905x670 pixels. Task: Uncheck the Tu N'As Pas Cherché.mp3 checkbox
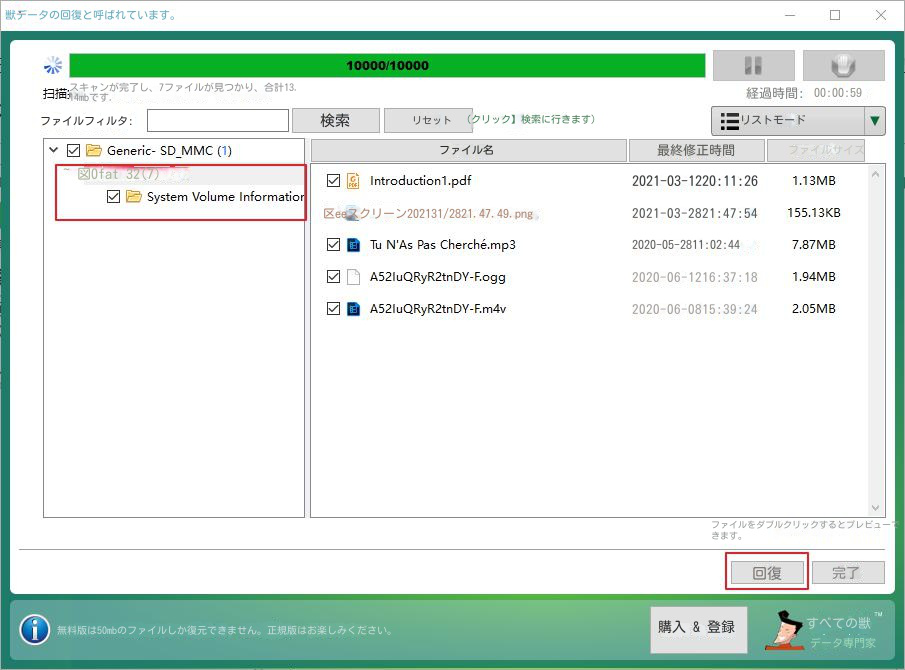tap(333, 245)
